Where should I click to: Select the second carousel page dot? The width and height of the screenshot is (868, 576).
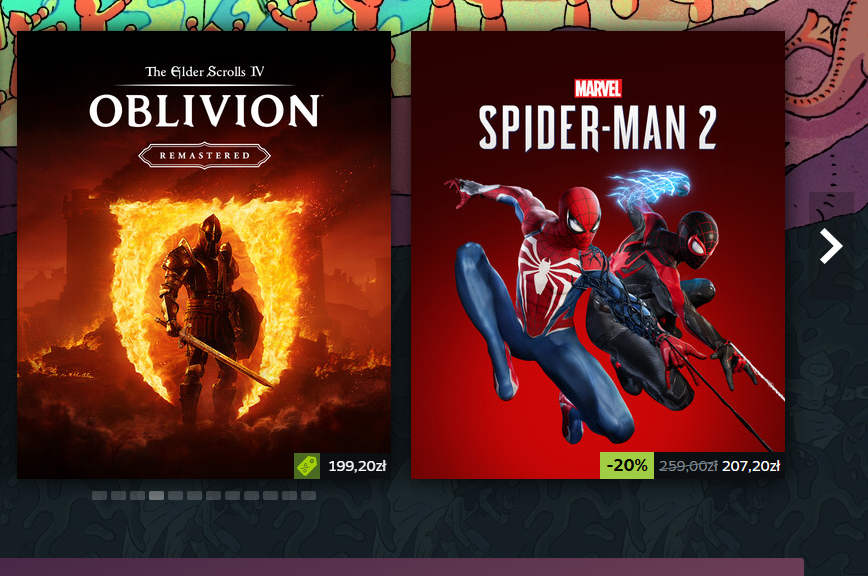[118, 495]
